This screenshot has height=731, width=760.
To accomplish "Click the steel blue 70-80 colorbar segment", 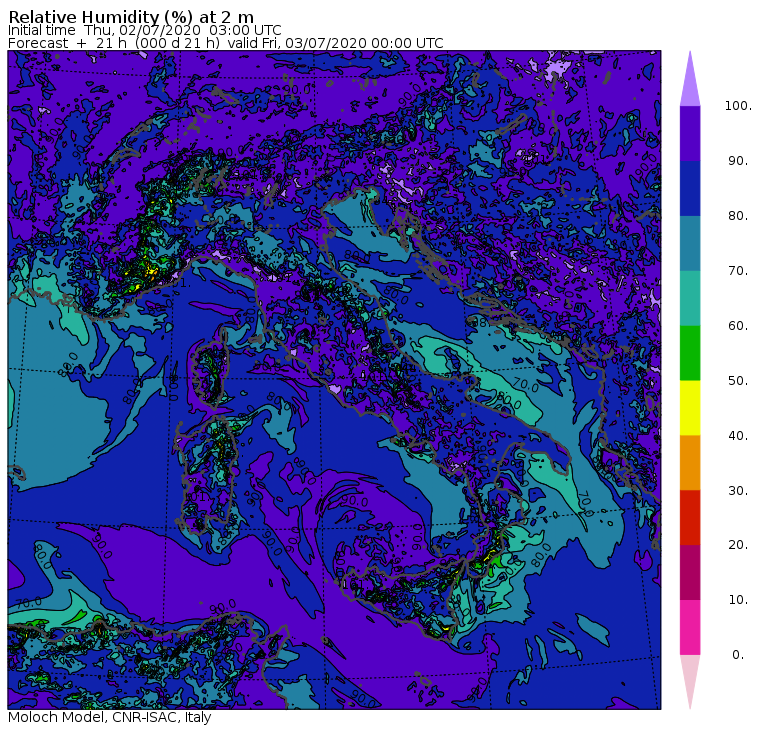I will coord(690,243).
